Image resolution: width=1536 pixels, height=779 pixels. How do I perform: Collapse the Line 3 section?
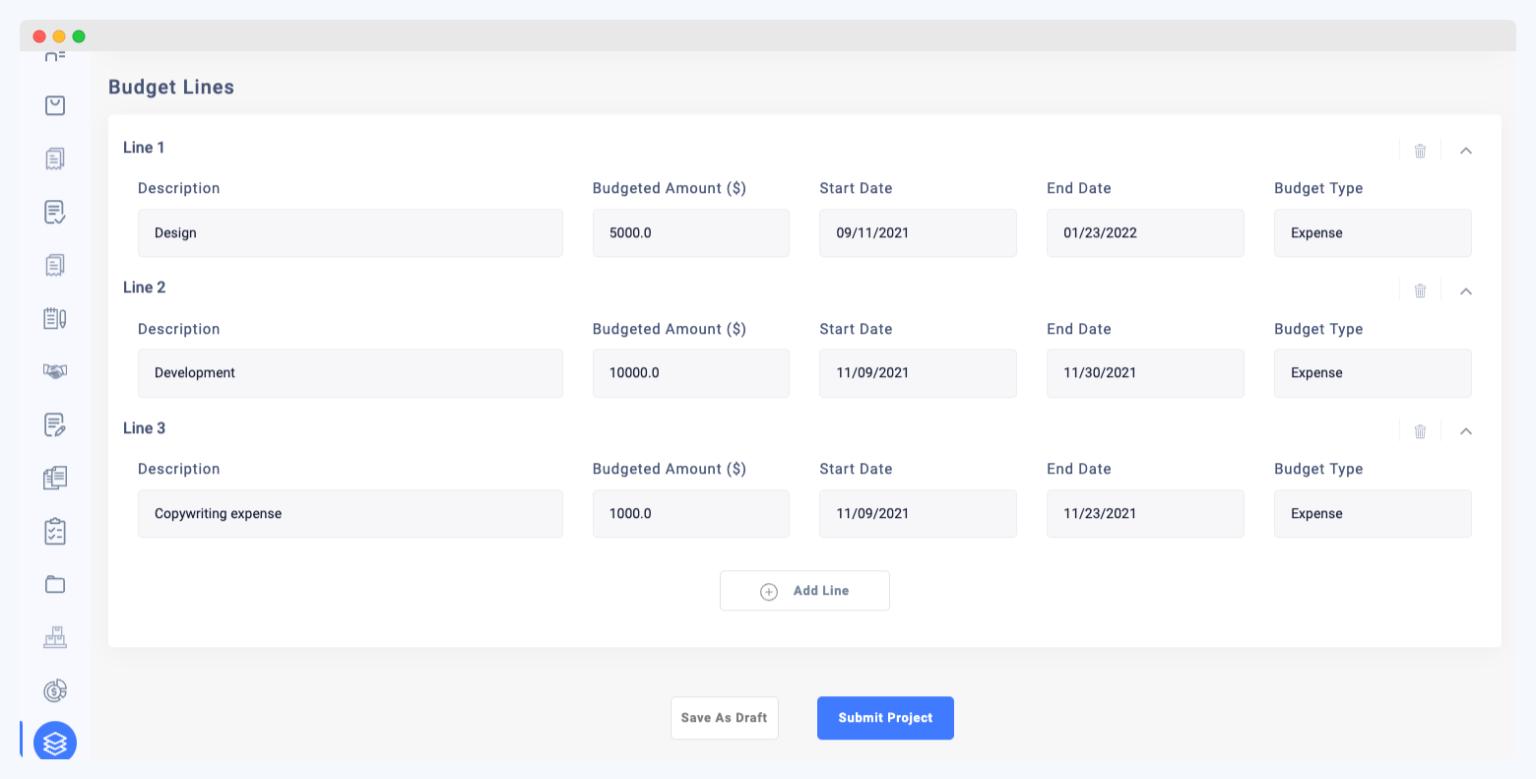point(1466,431)
